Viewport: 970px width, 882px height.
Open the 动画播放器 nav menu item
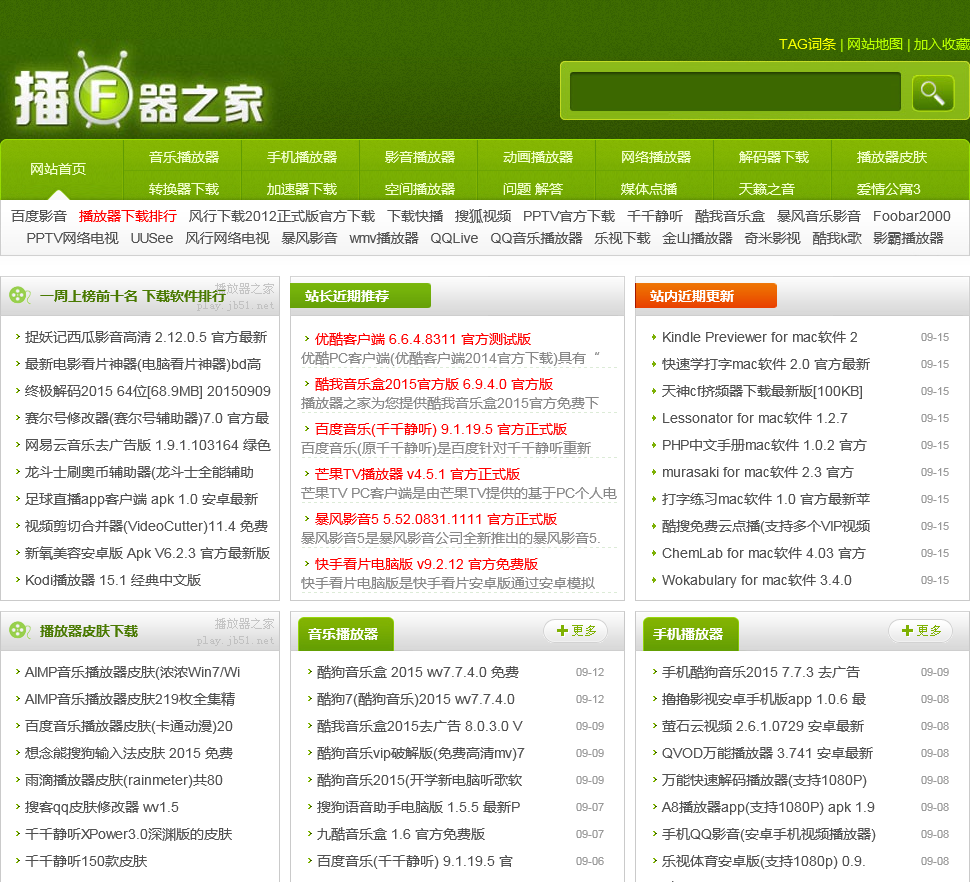coord(538,157)
